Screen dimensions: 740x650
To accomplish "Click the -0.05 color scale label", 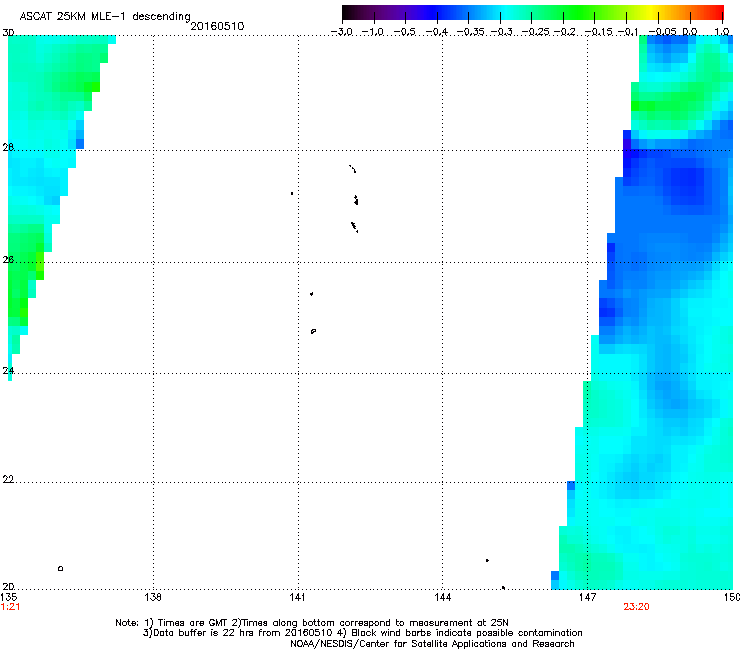I will tap(663, 32).
